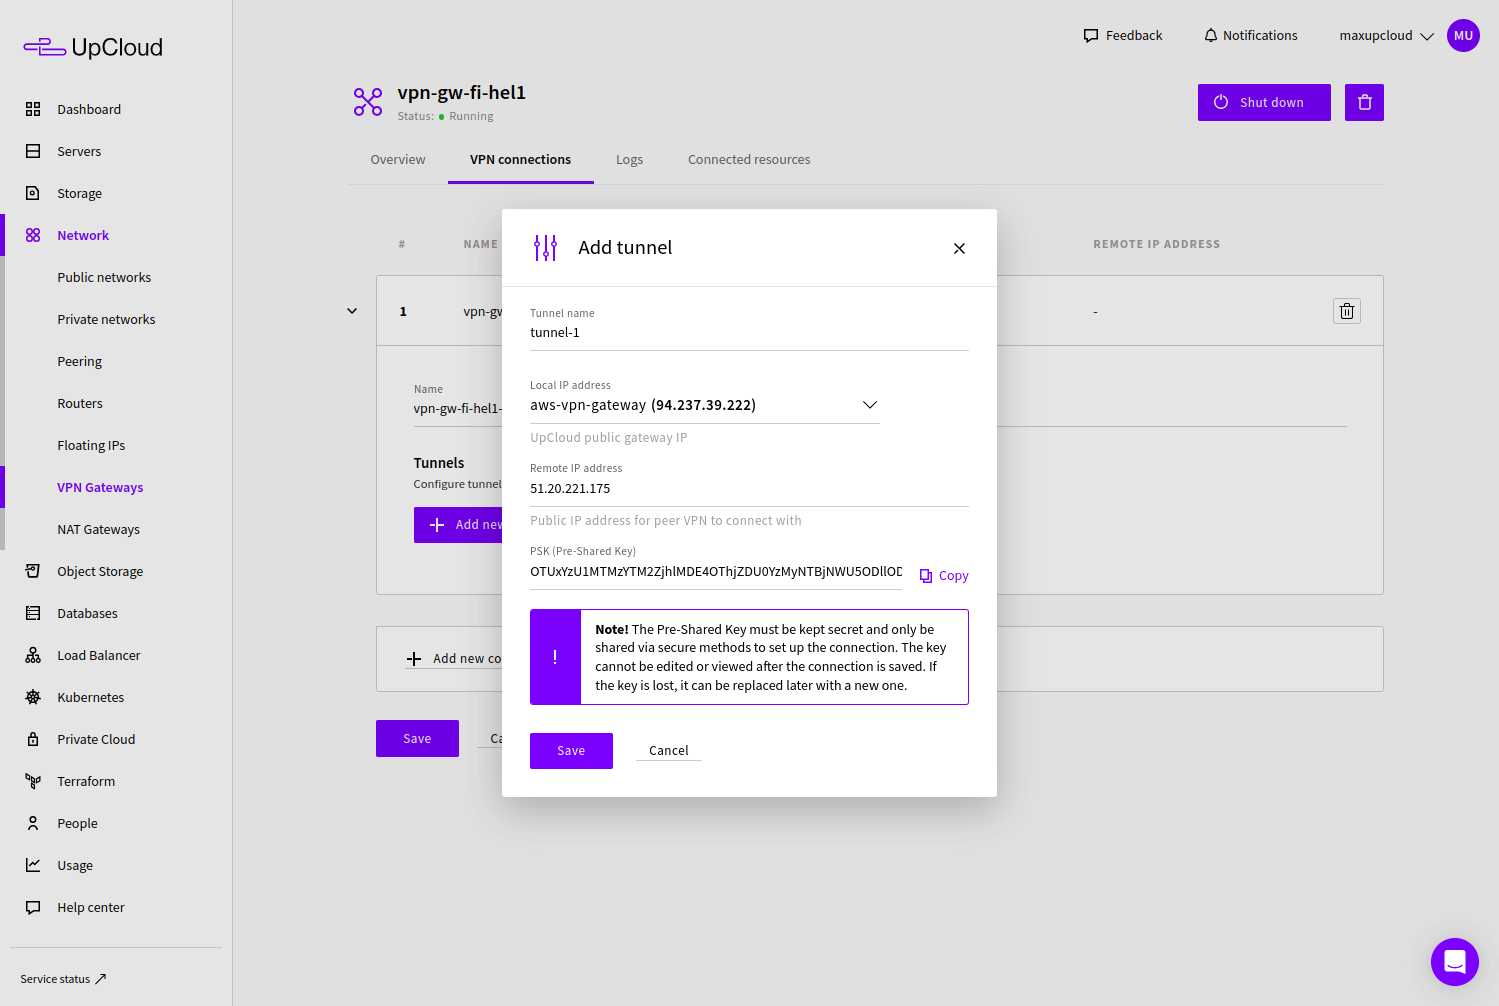Click the Terraform sidebar icon
1499x1006 pixels.
click(33, 781)
